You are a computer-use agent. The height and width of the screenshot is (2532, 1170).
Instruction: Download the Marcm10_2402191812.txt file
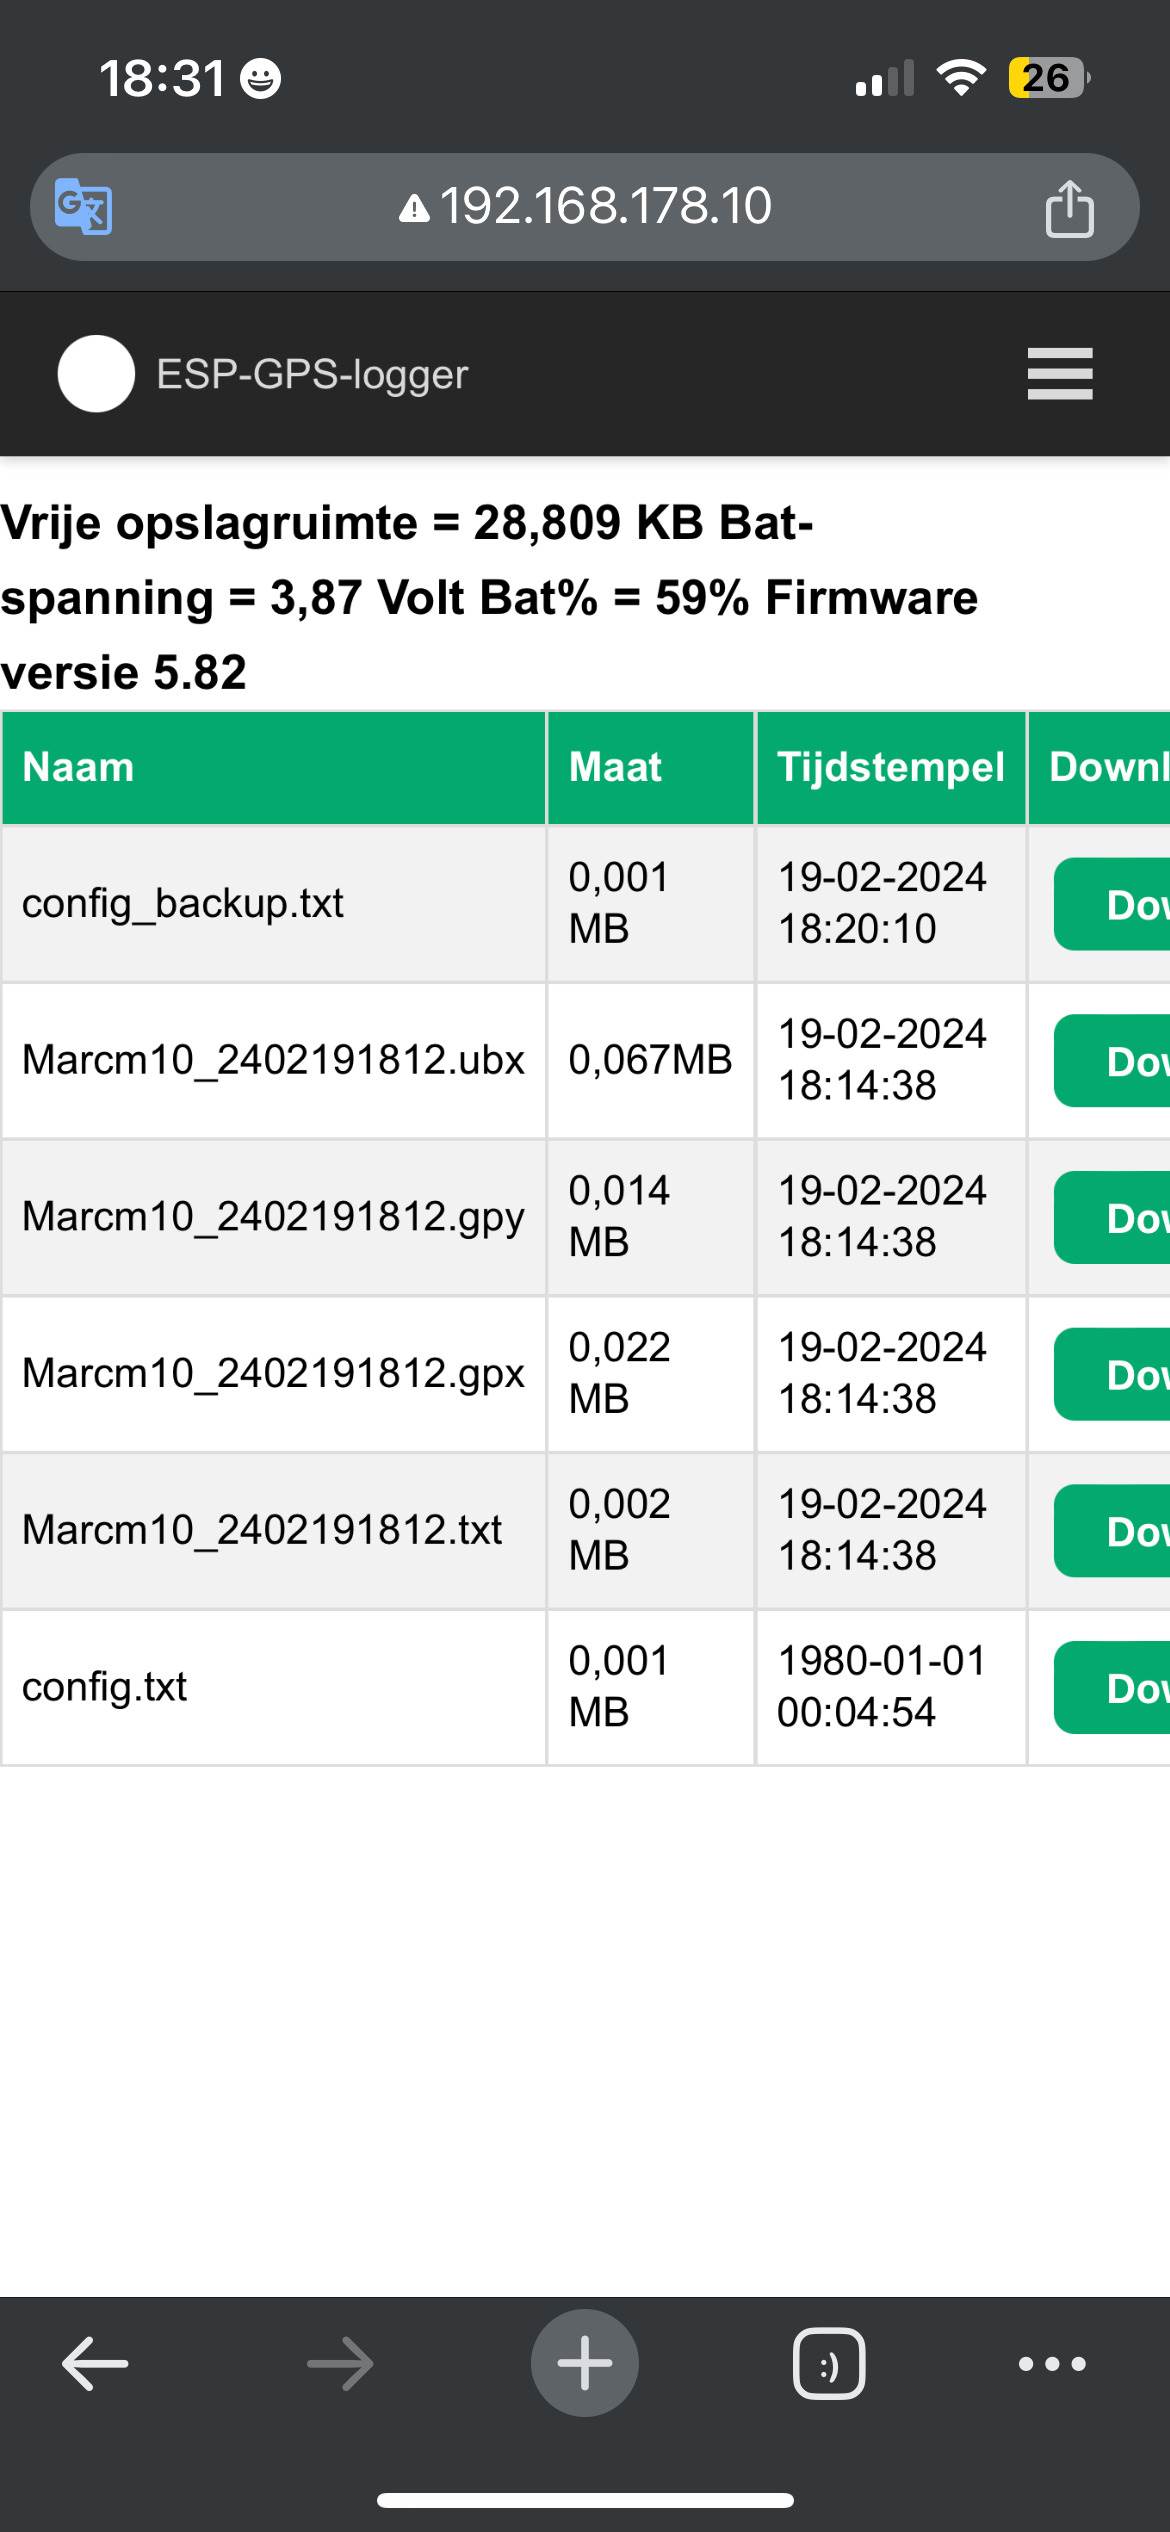[x=1112, y=1531]
